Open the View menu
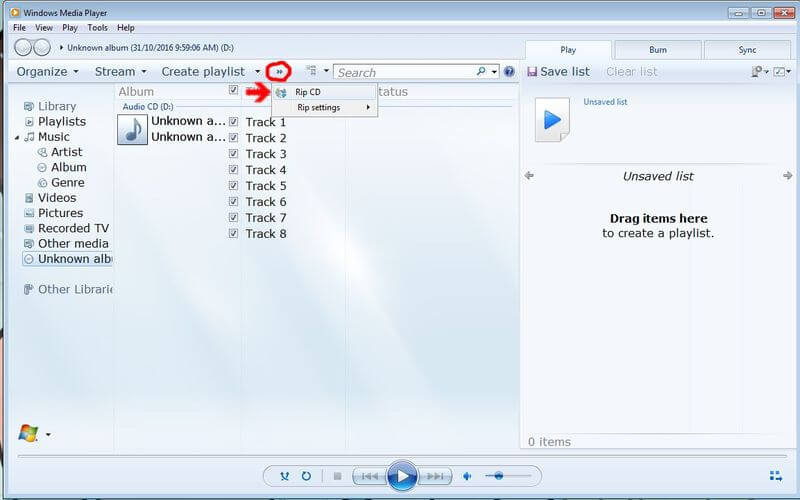The image size is (800, 500). [x=44, y=28]
